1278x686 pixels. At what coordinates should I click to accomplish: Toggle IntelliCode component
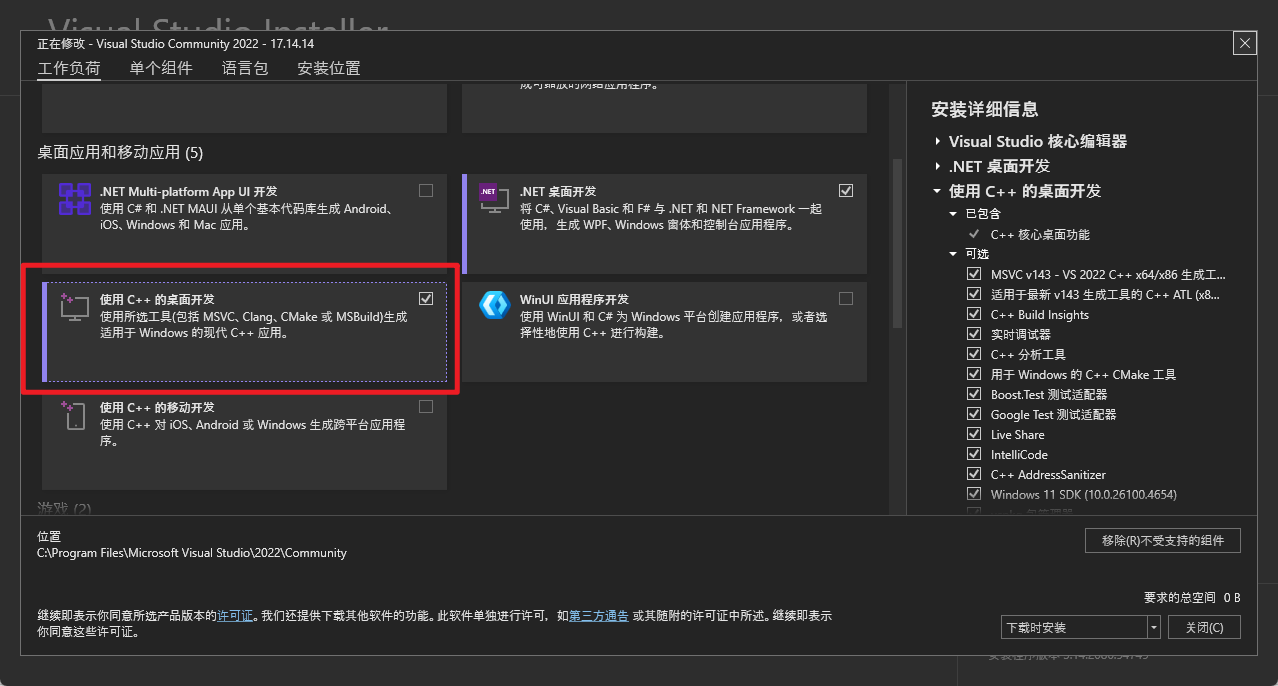tap(974, 454)
